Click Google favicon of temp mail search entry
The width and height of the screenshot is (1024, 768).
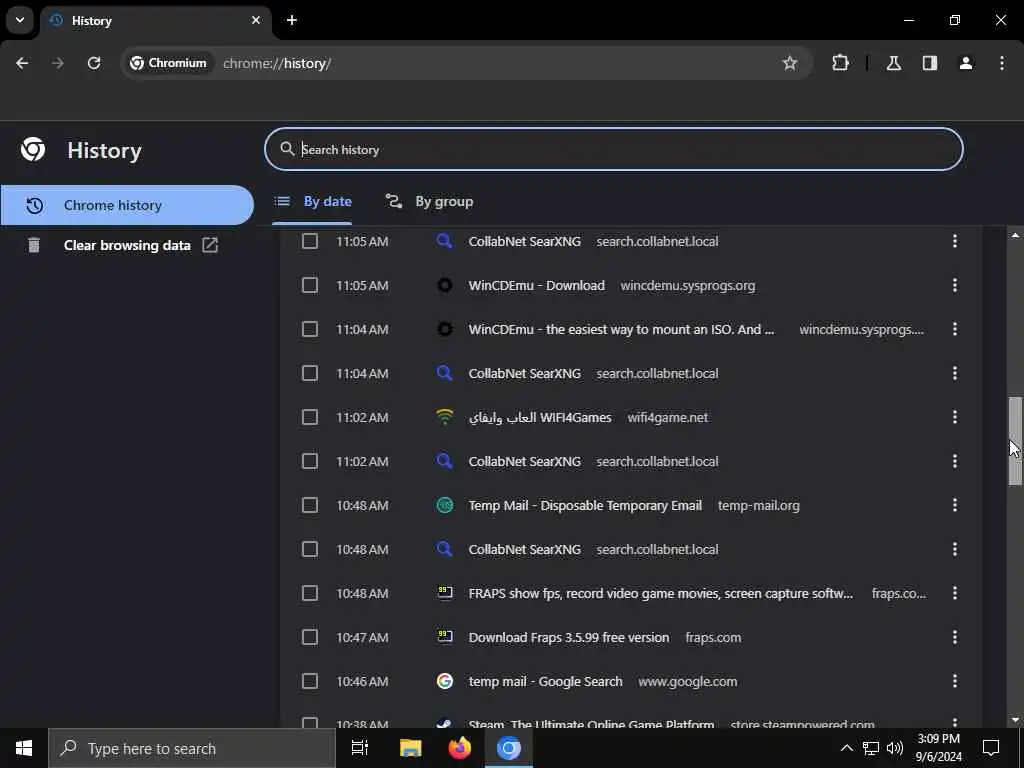[445, 681]
